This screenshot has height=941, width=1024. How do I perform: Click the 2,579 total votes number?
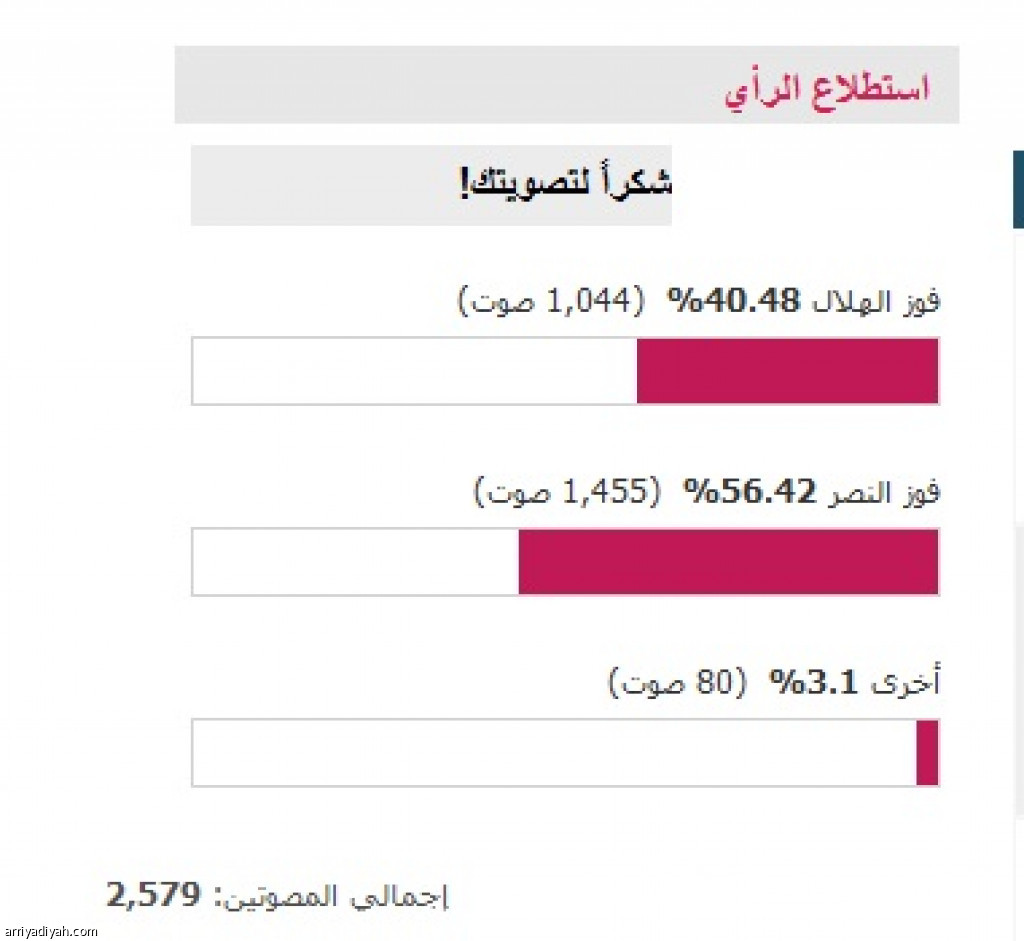point(153,895)
